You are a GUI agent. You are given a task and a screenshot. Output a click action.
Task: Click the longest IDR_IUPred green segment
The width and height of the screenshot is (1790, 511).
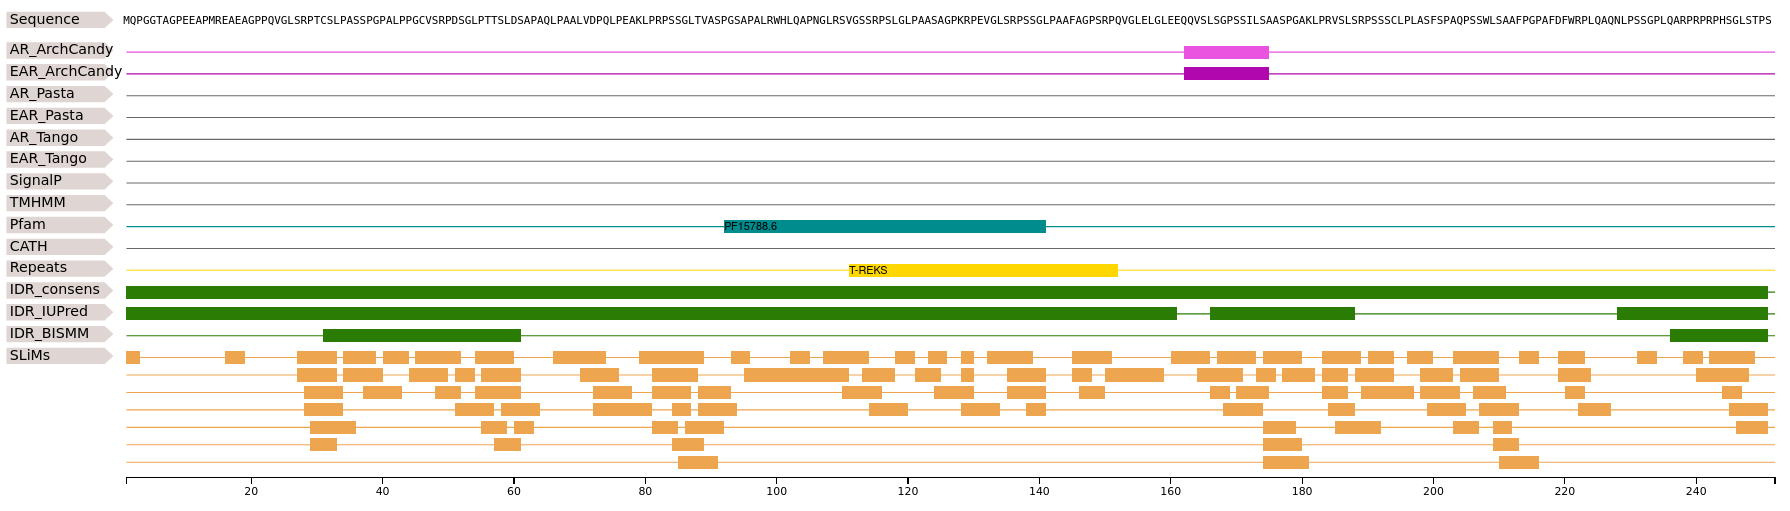tap(651, 314)
